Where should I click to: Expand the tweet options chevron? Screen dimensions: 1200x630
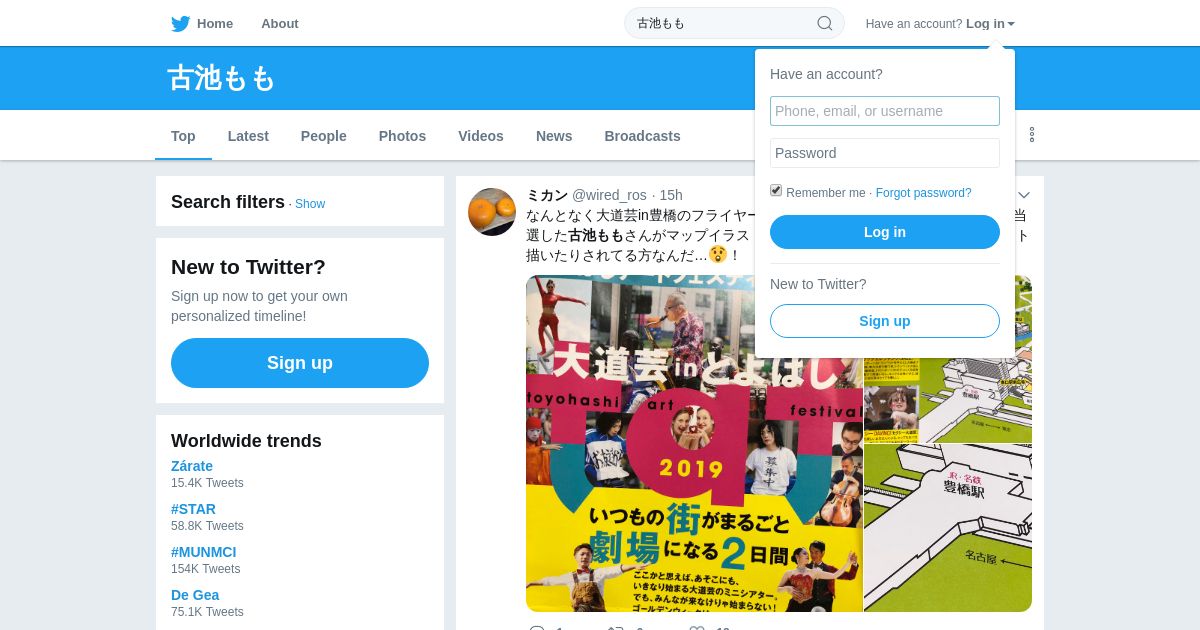pyautogui.click(x=1024, y=195)
